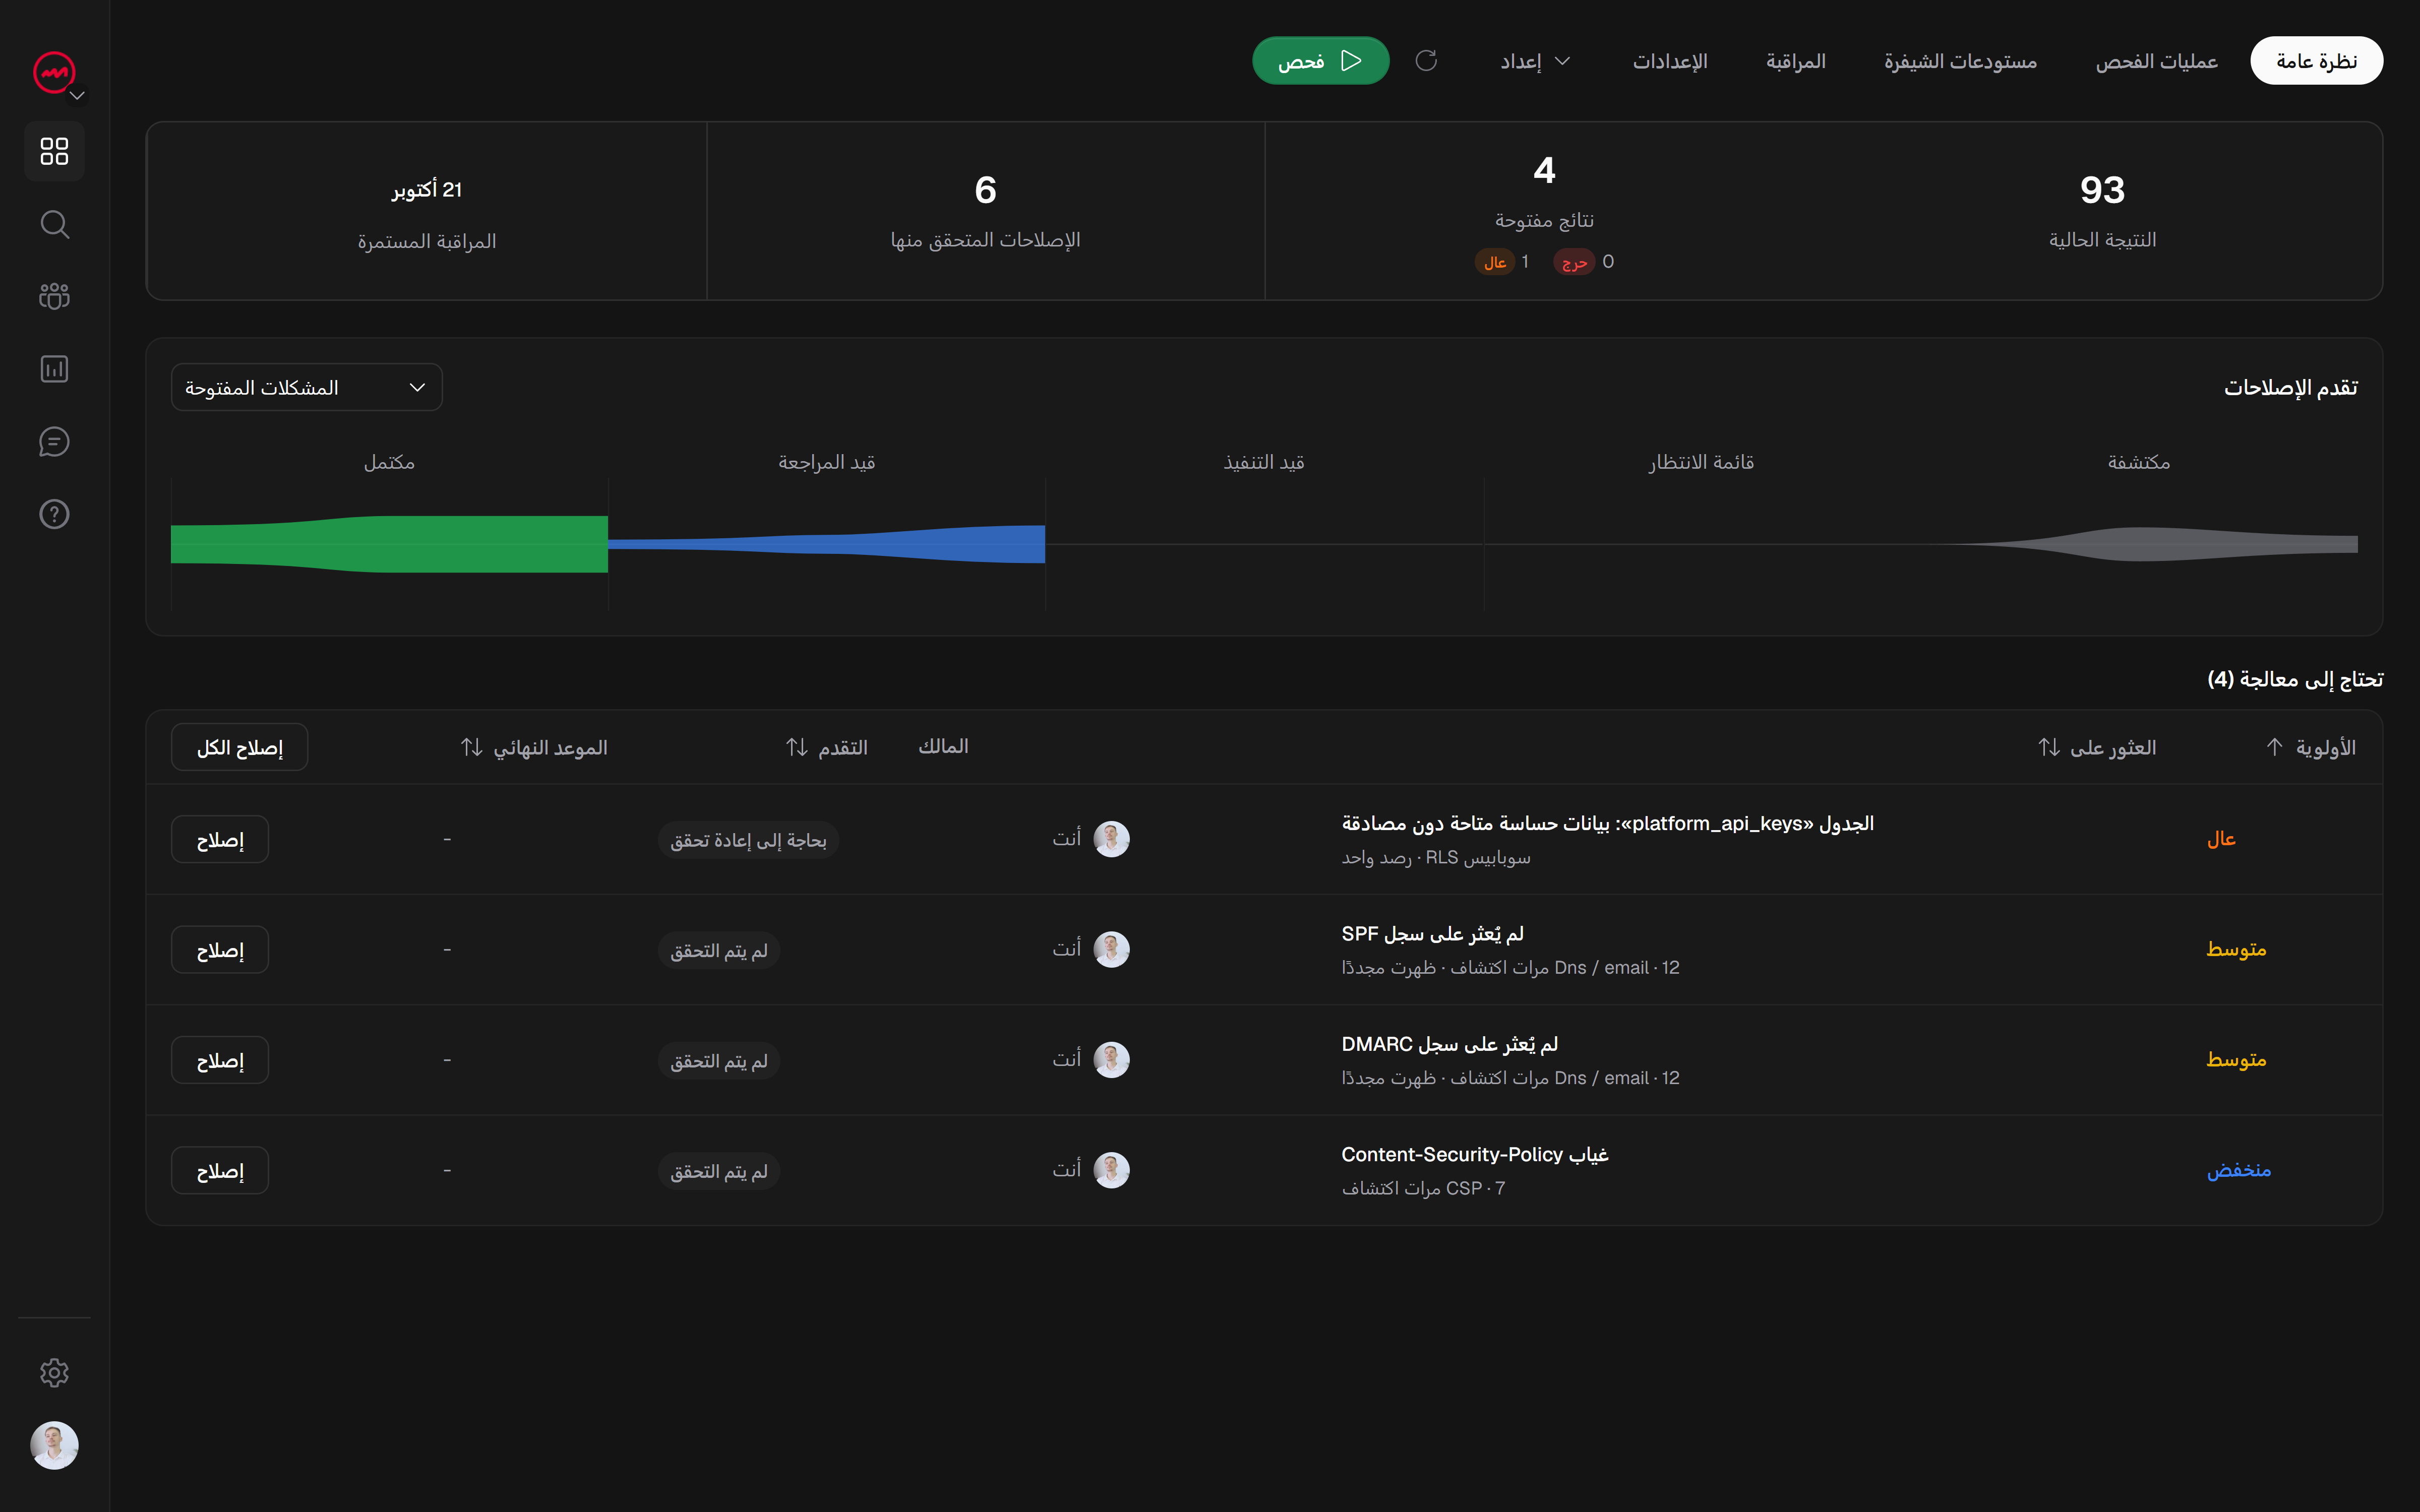Click the green مكتمل segment in progress chart
2420x1512 pixels.
[389, 544]
